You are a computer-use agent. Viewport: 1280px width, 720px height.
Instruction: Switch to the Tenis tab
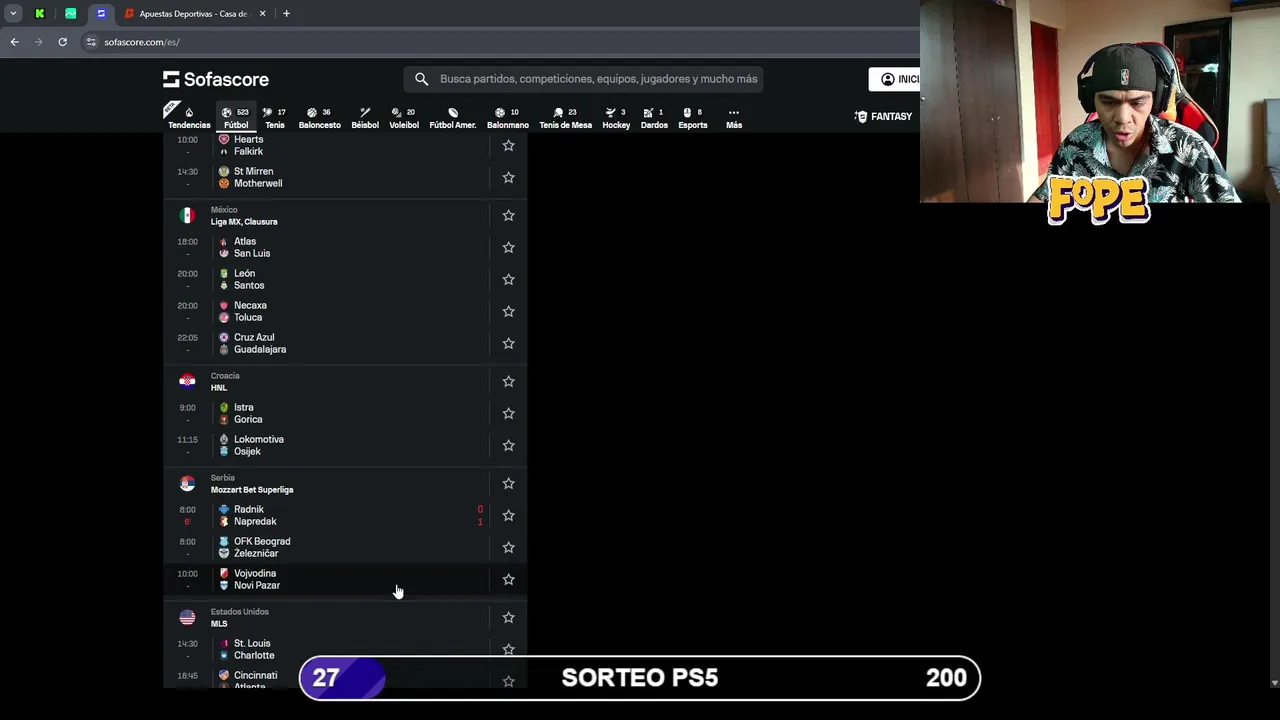pos(274,118)
